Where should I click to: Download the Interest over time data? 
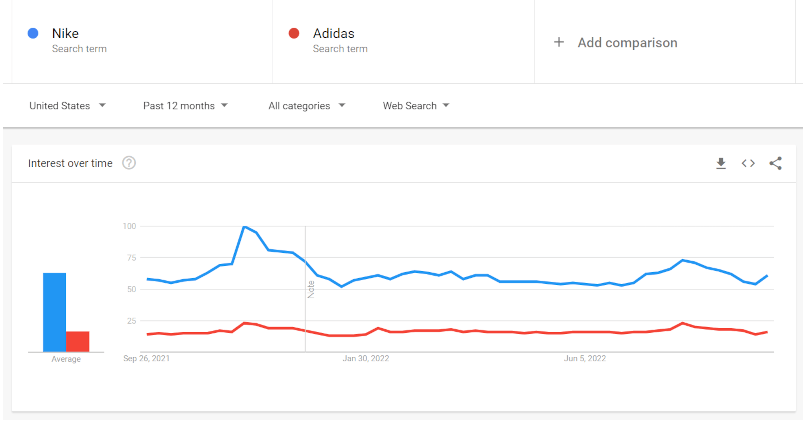720,164
